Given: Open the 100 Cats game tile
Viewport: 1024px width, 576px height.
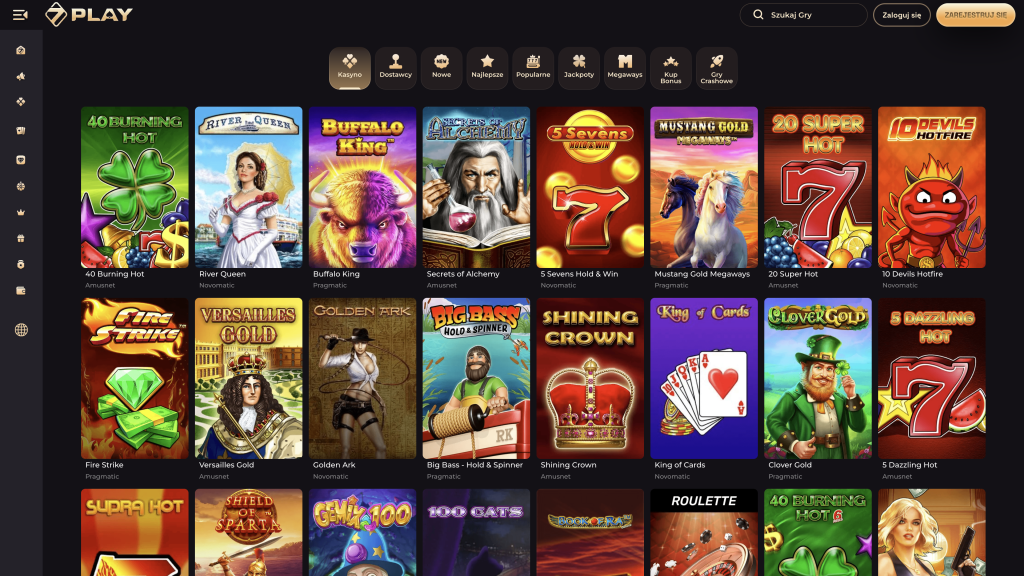Looking at the screenshot, I should tap(476, 532).
